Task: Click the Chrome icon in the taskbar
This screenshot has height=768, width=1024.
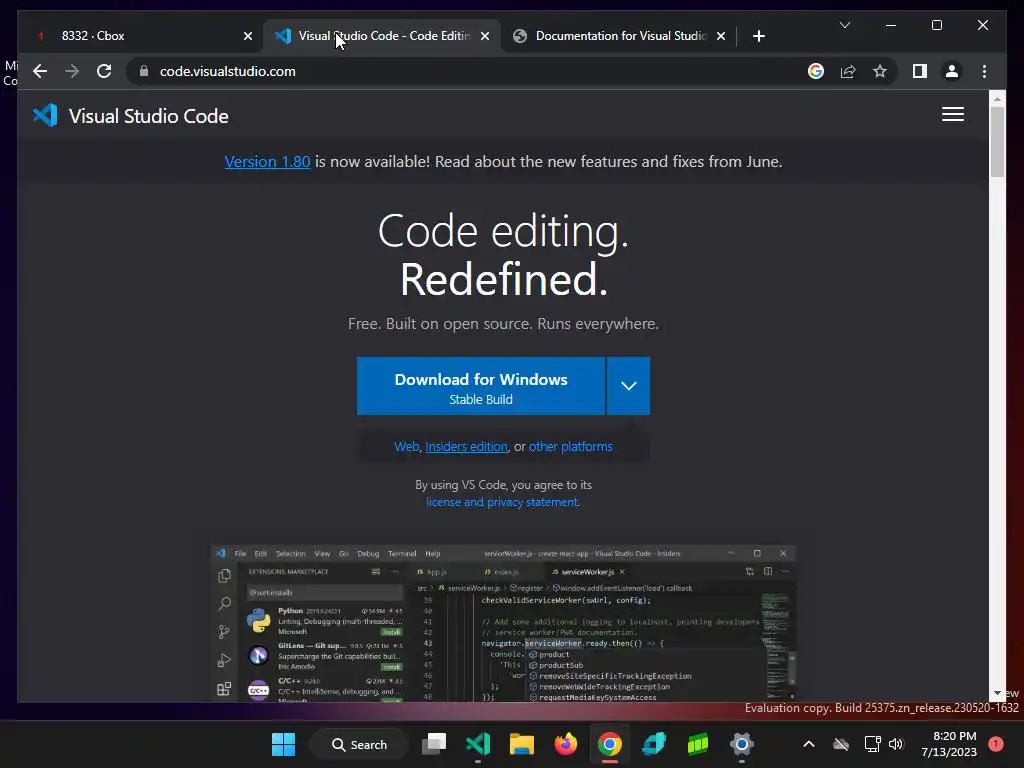Action: point(609,744)
